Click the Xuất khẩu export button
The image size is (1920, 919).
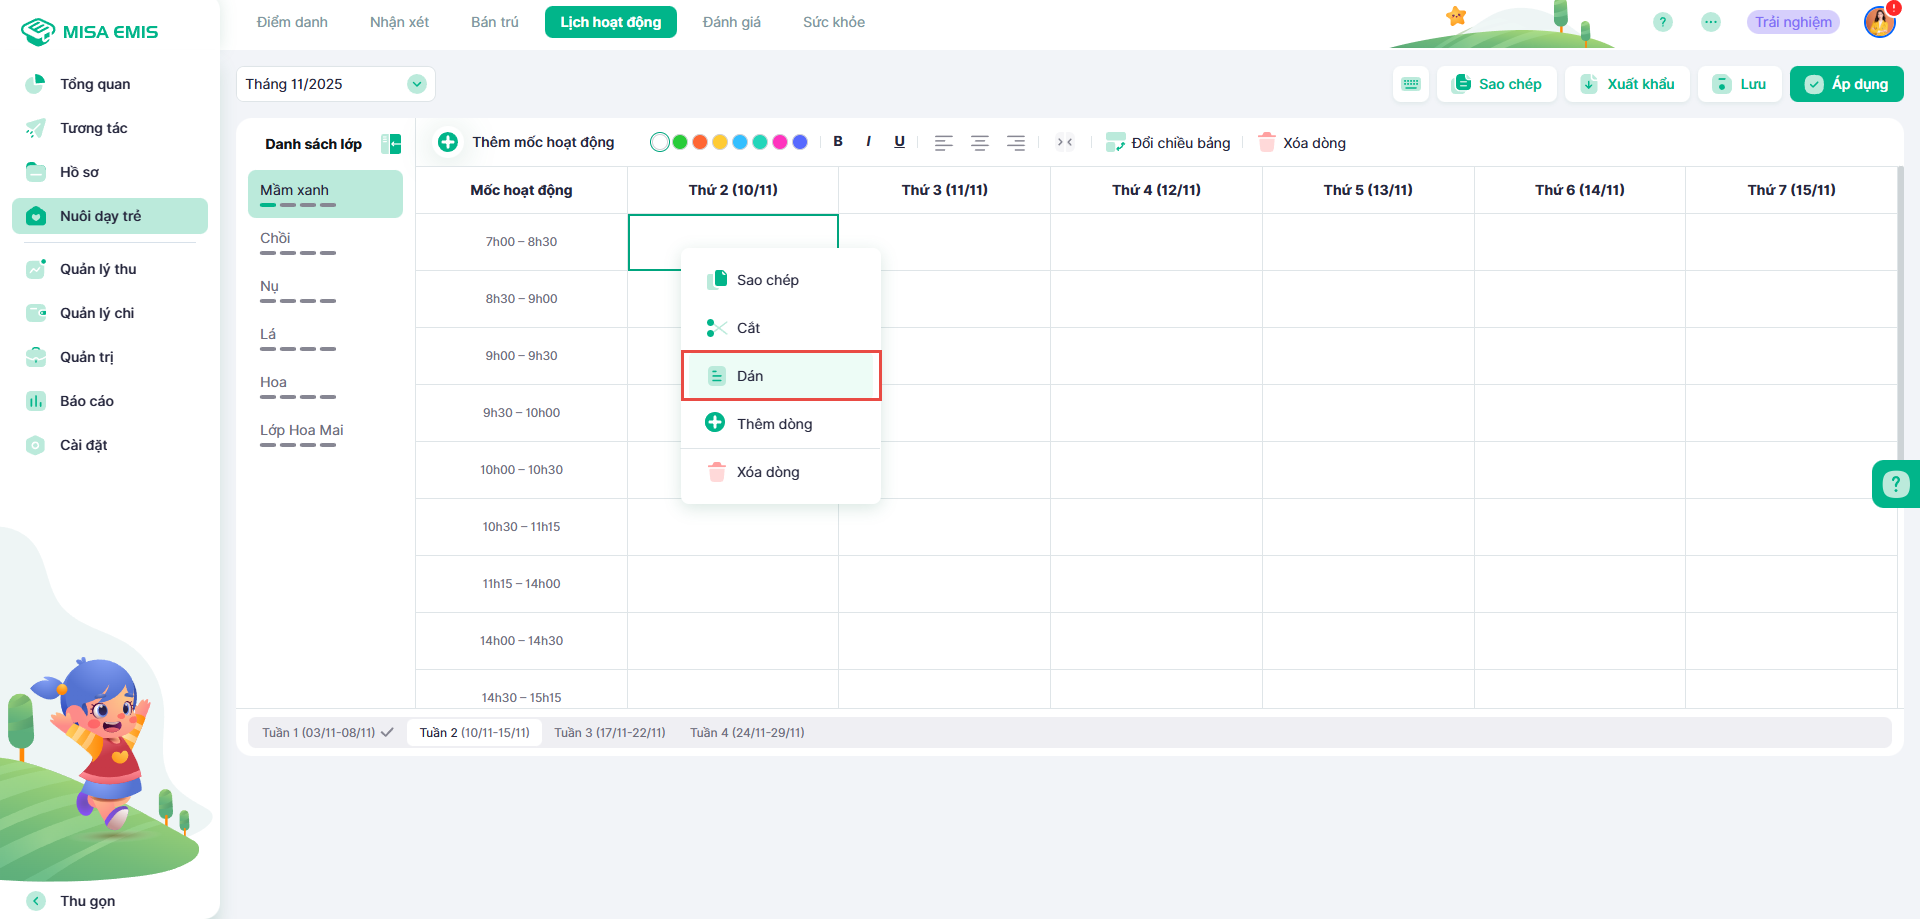click(x=1627, y=84)
